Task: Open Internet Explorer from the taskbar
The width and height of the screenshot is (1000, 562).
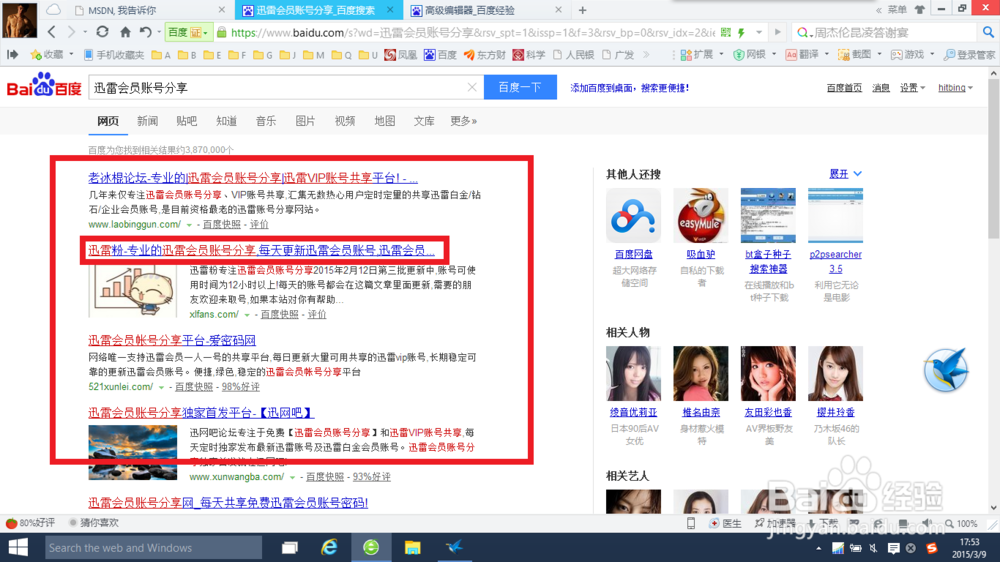Action: 329,547
